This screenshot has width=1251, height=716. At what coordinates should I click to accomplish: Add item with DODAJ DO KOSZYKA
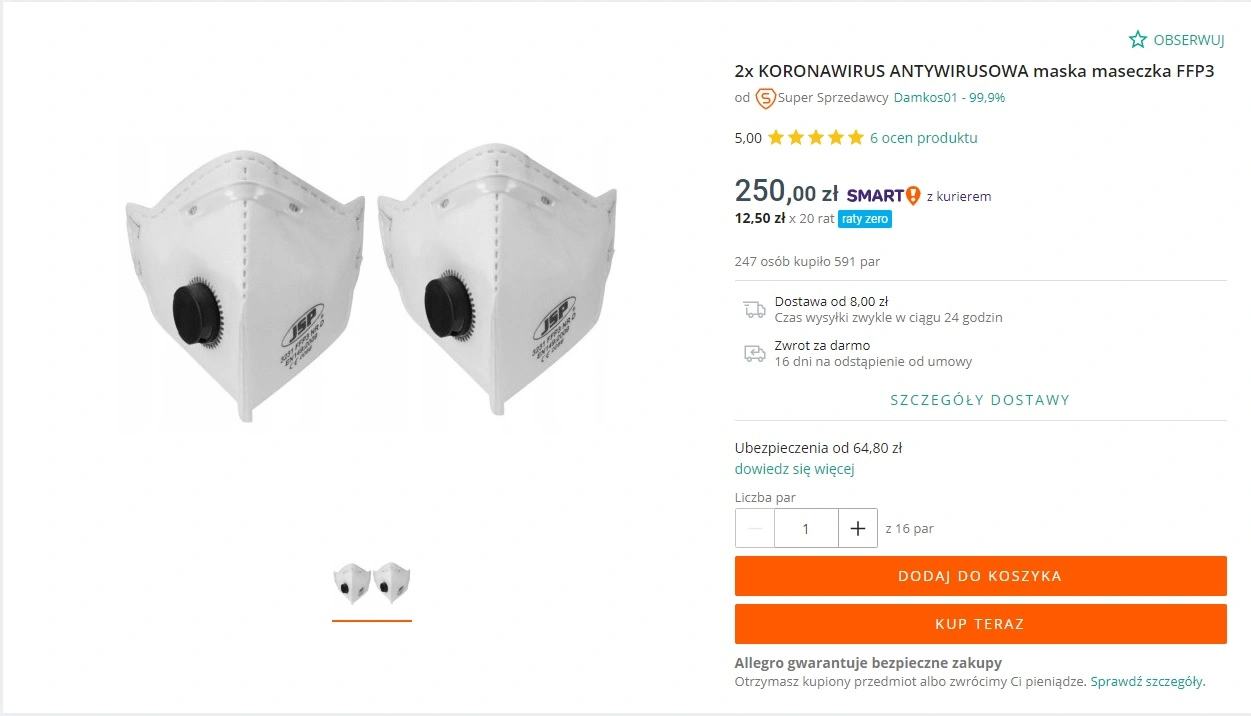(980, 576)
